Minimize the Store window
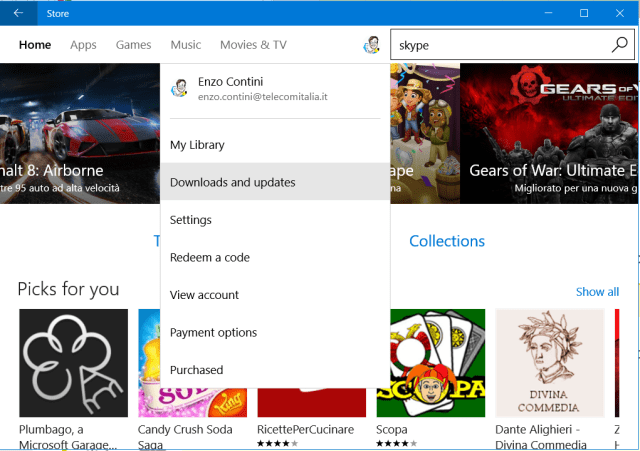This screenshot has width=640, height=451. pyautogui.click(x=549, y=13)
